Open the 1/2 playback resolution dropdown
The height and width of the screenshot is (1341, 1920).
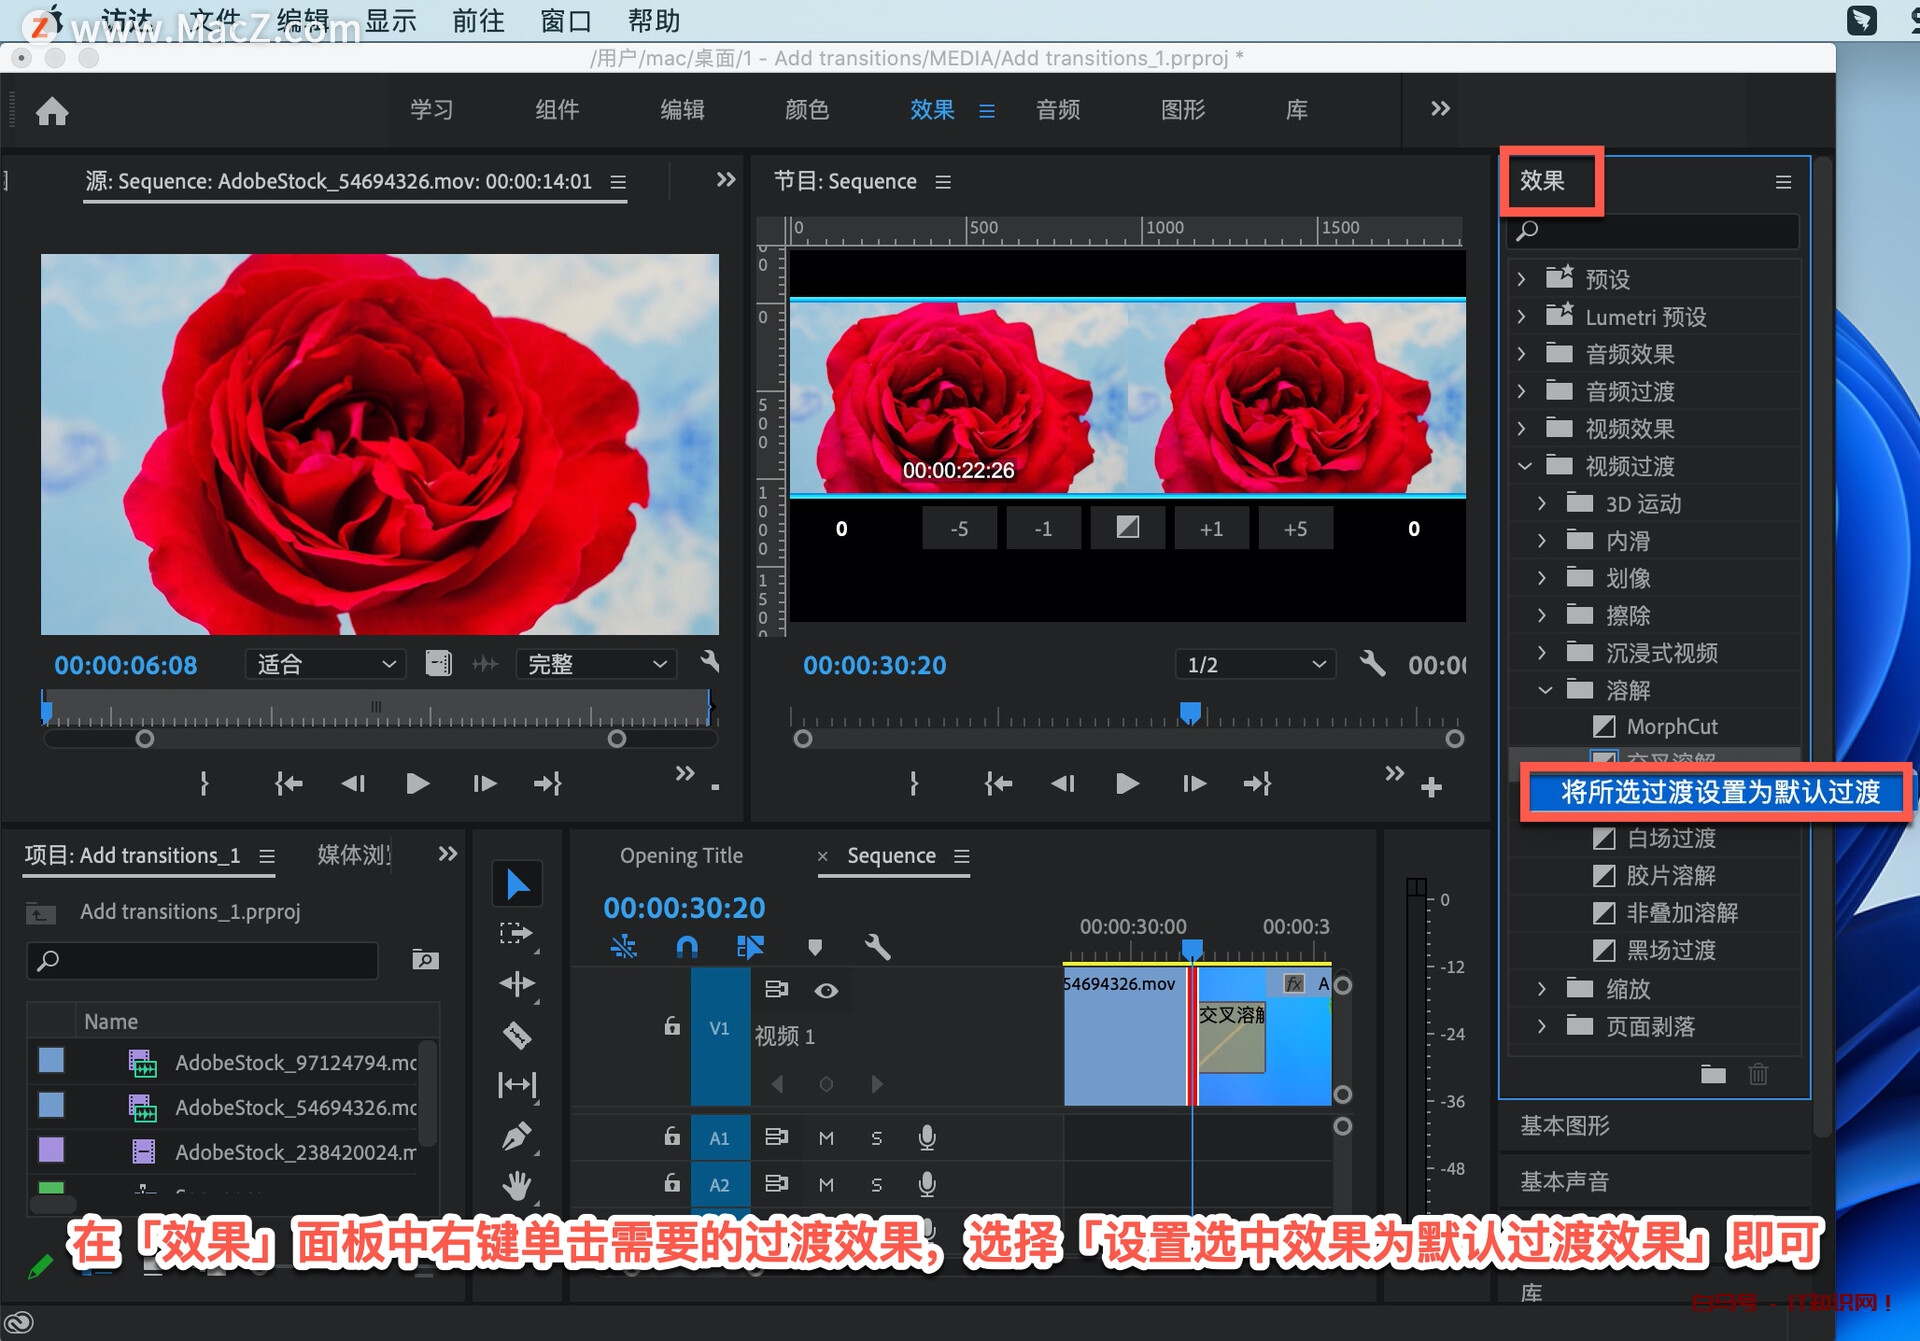pyautogui.click(x=1255, y=665)
